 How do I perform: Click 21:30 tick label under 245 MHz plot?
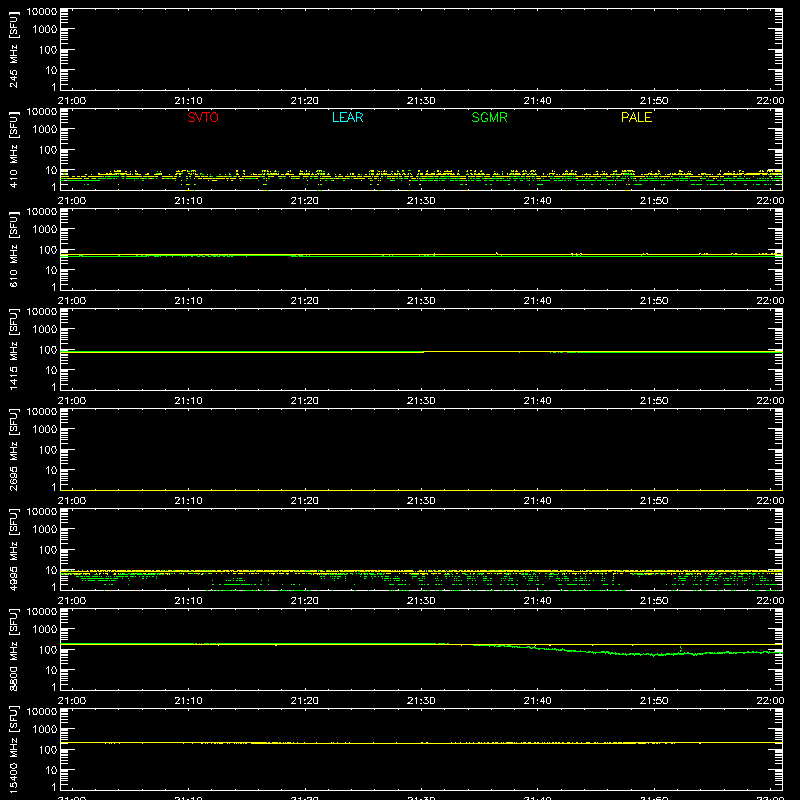(421, 101)
